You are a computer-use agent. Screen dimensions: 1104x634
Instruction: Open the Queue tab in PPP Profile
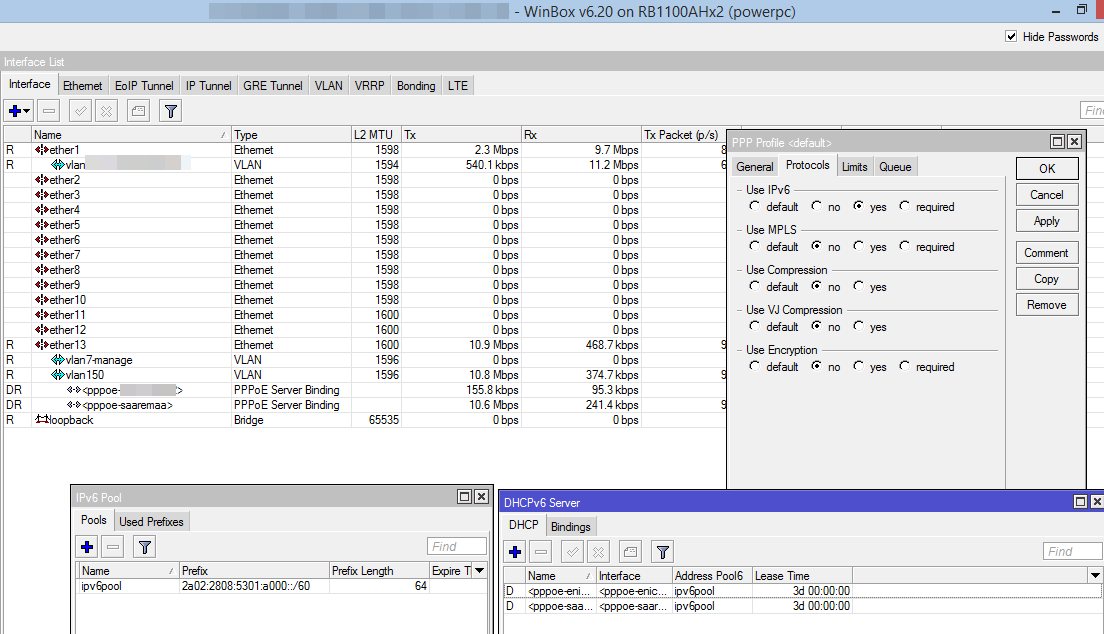coord(895,167)
